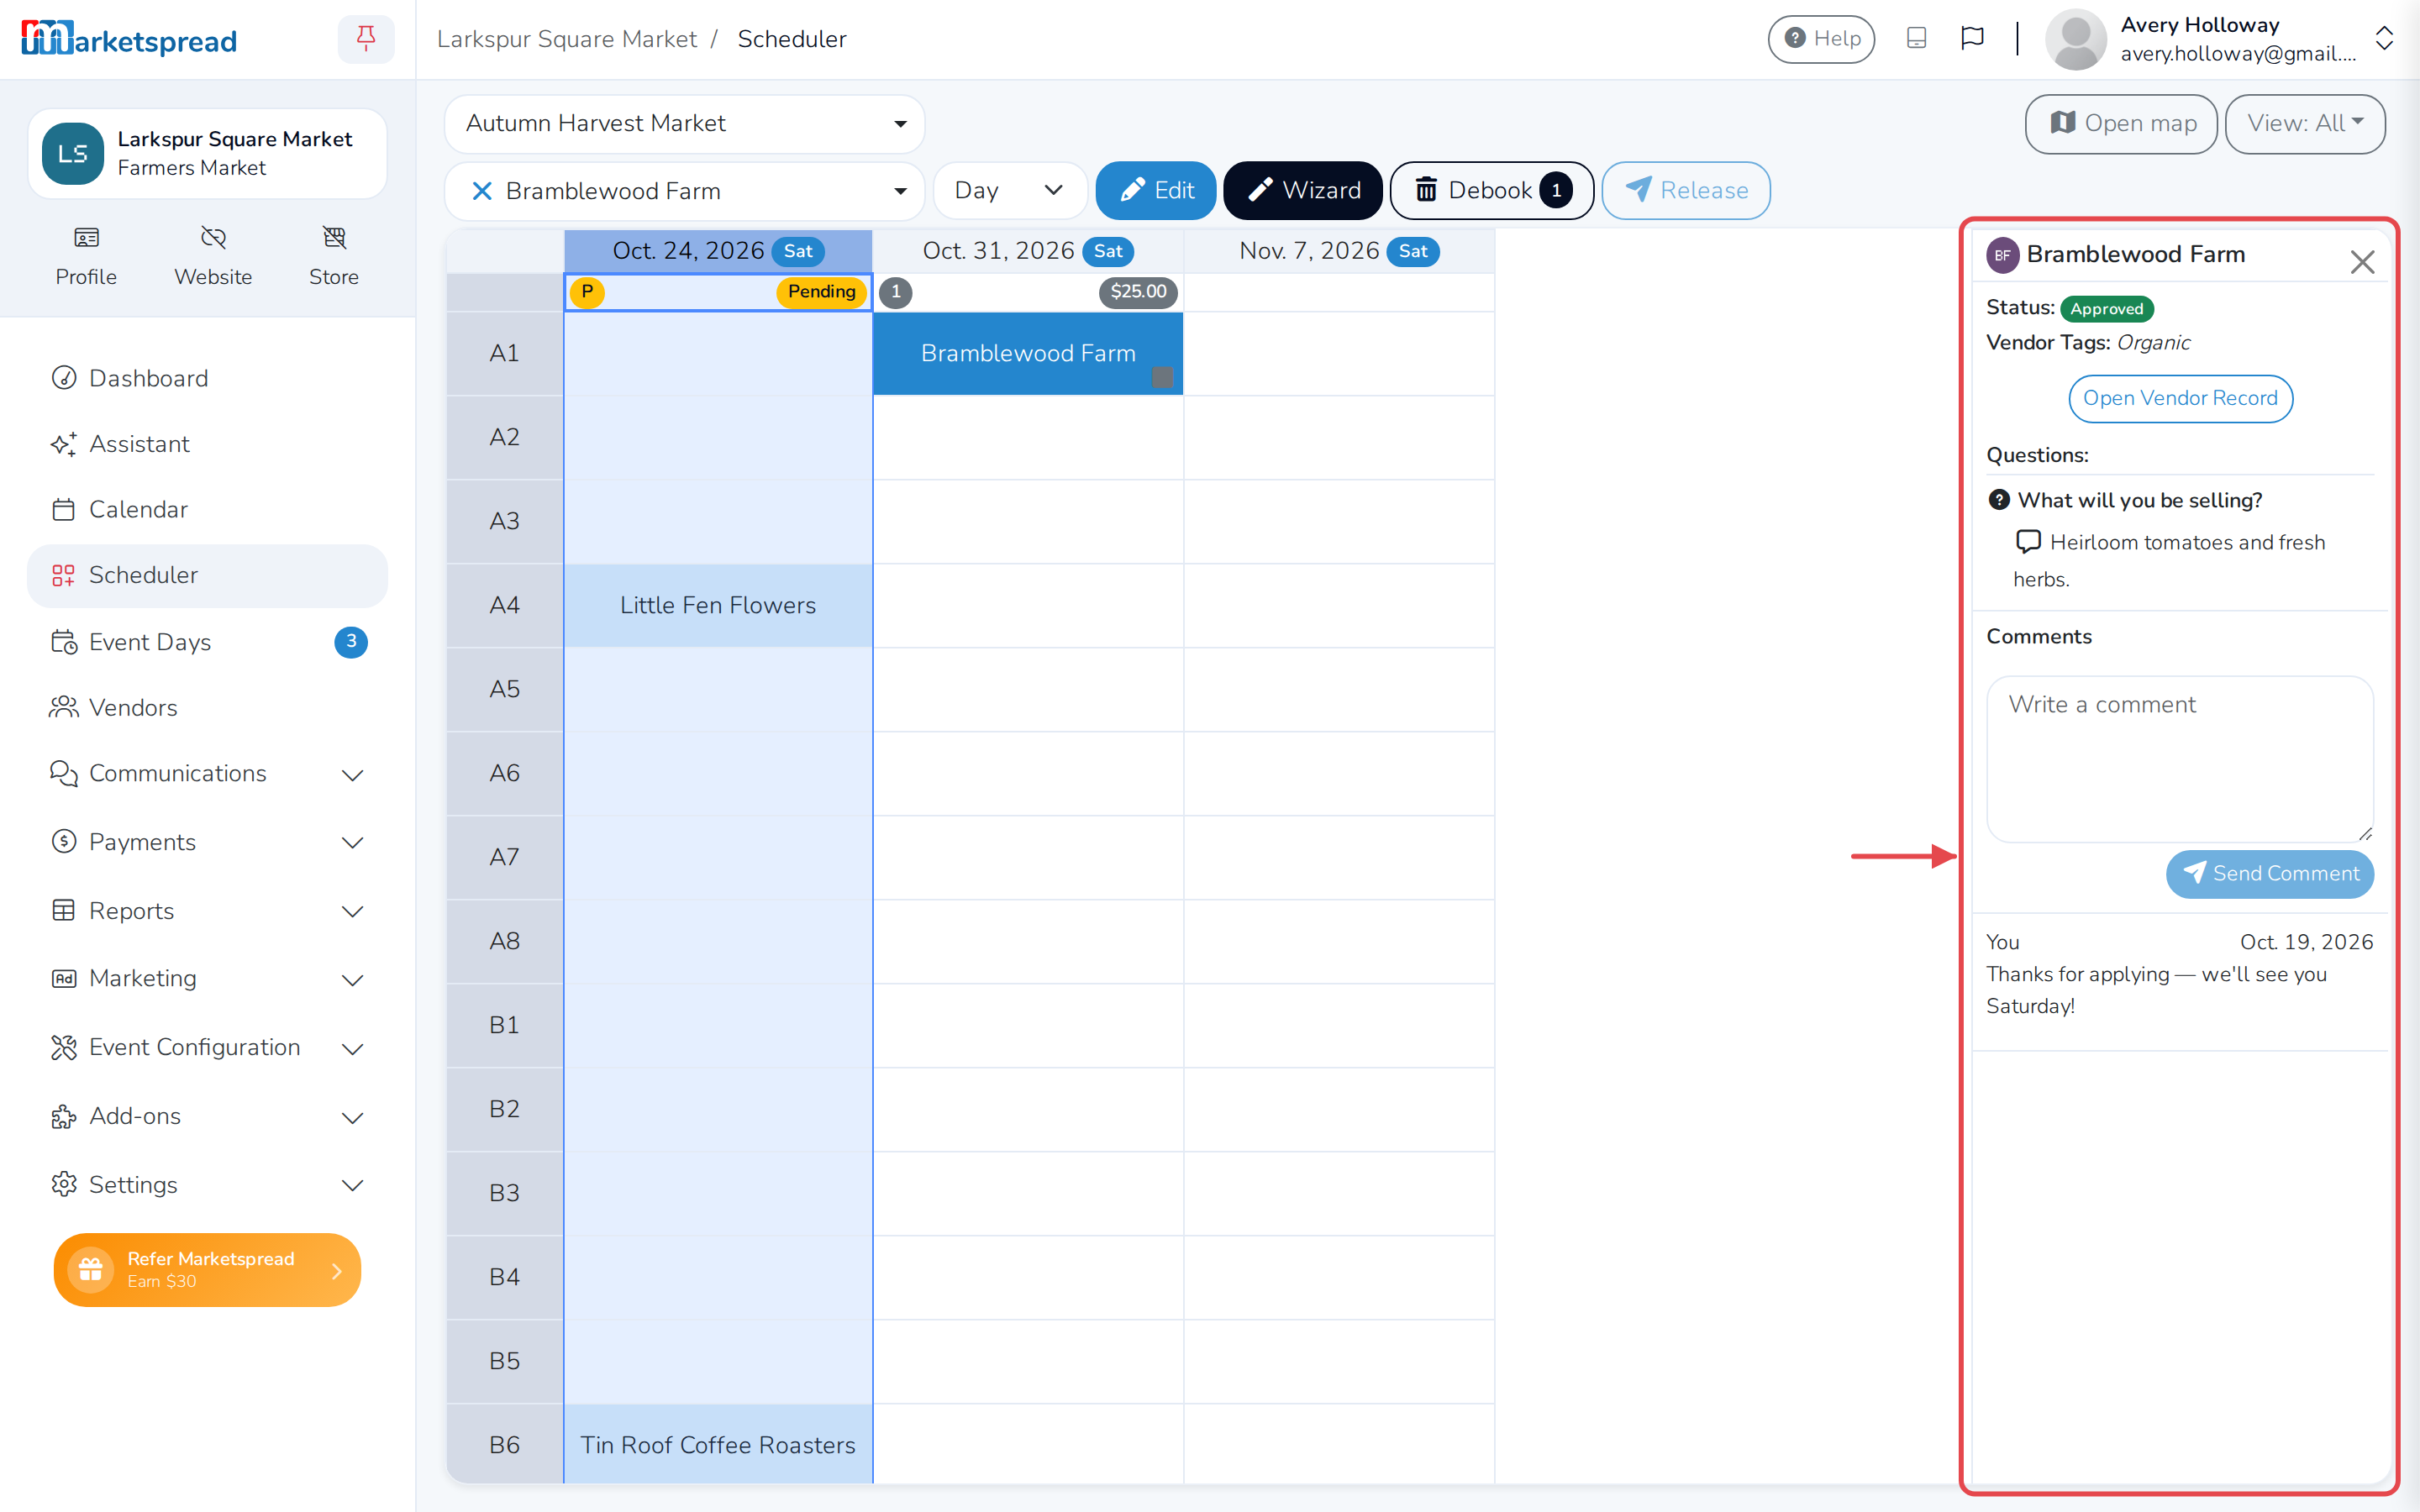Viewport: 2420px width, 1512px height.
Task: Click the pin sidebar icon
Action: pyautogui.click(x=366, y=39)
